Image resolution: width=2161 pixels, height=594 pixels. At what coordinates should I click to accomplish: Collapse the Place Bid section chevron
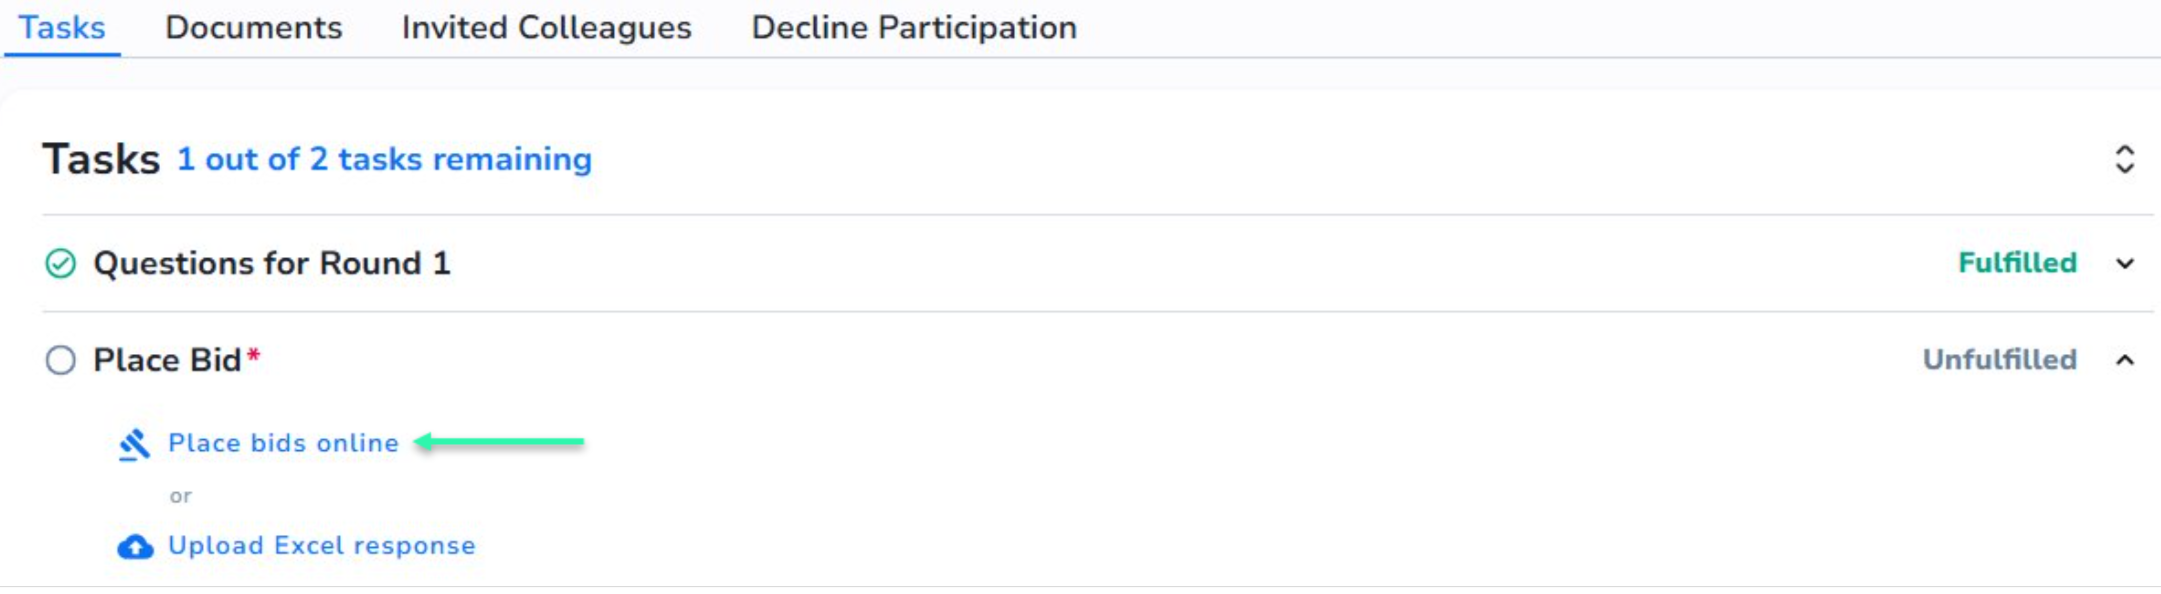[2125, 360]
